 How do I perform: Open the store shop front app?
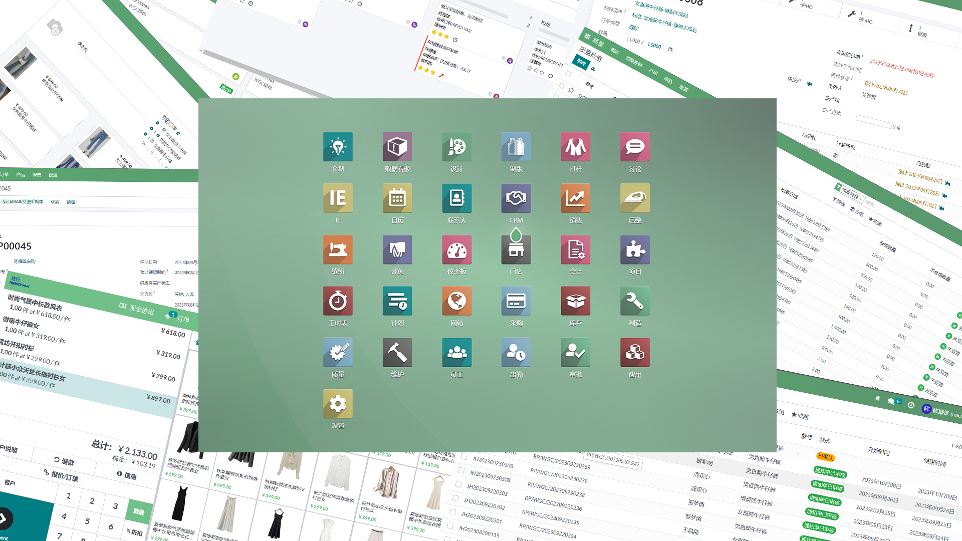[x=516, y=249]
